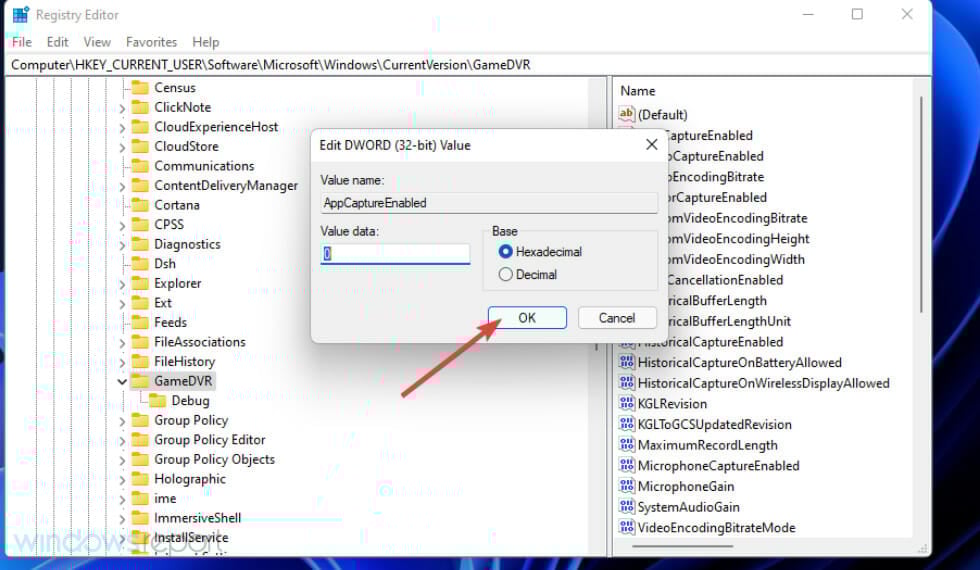The height and width of the screenshot is (570, 980).
Task: Click the Communications folder icon
Action: pyautogui.click(x=140, y=166)
